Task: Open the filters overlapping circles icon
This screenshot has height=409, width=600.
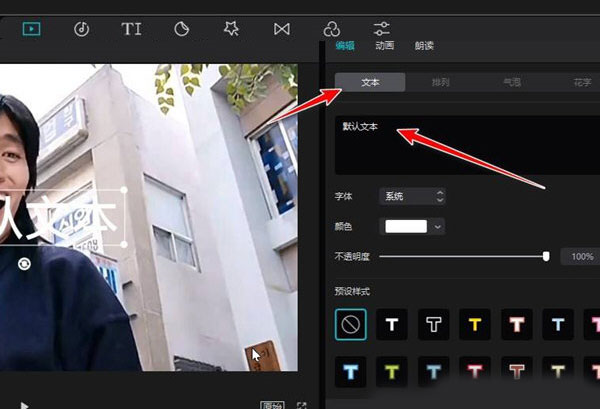Action: click(x=331, y=29)
